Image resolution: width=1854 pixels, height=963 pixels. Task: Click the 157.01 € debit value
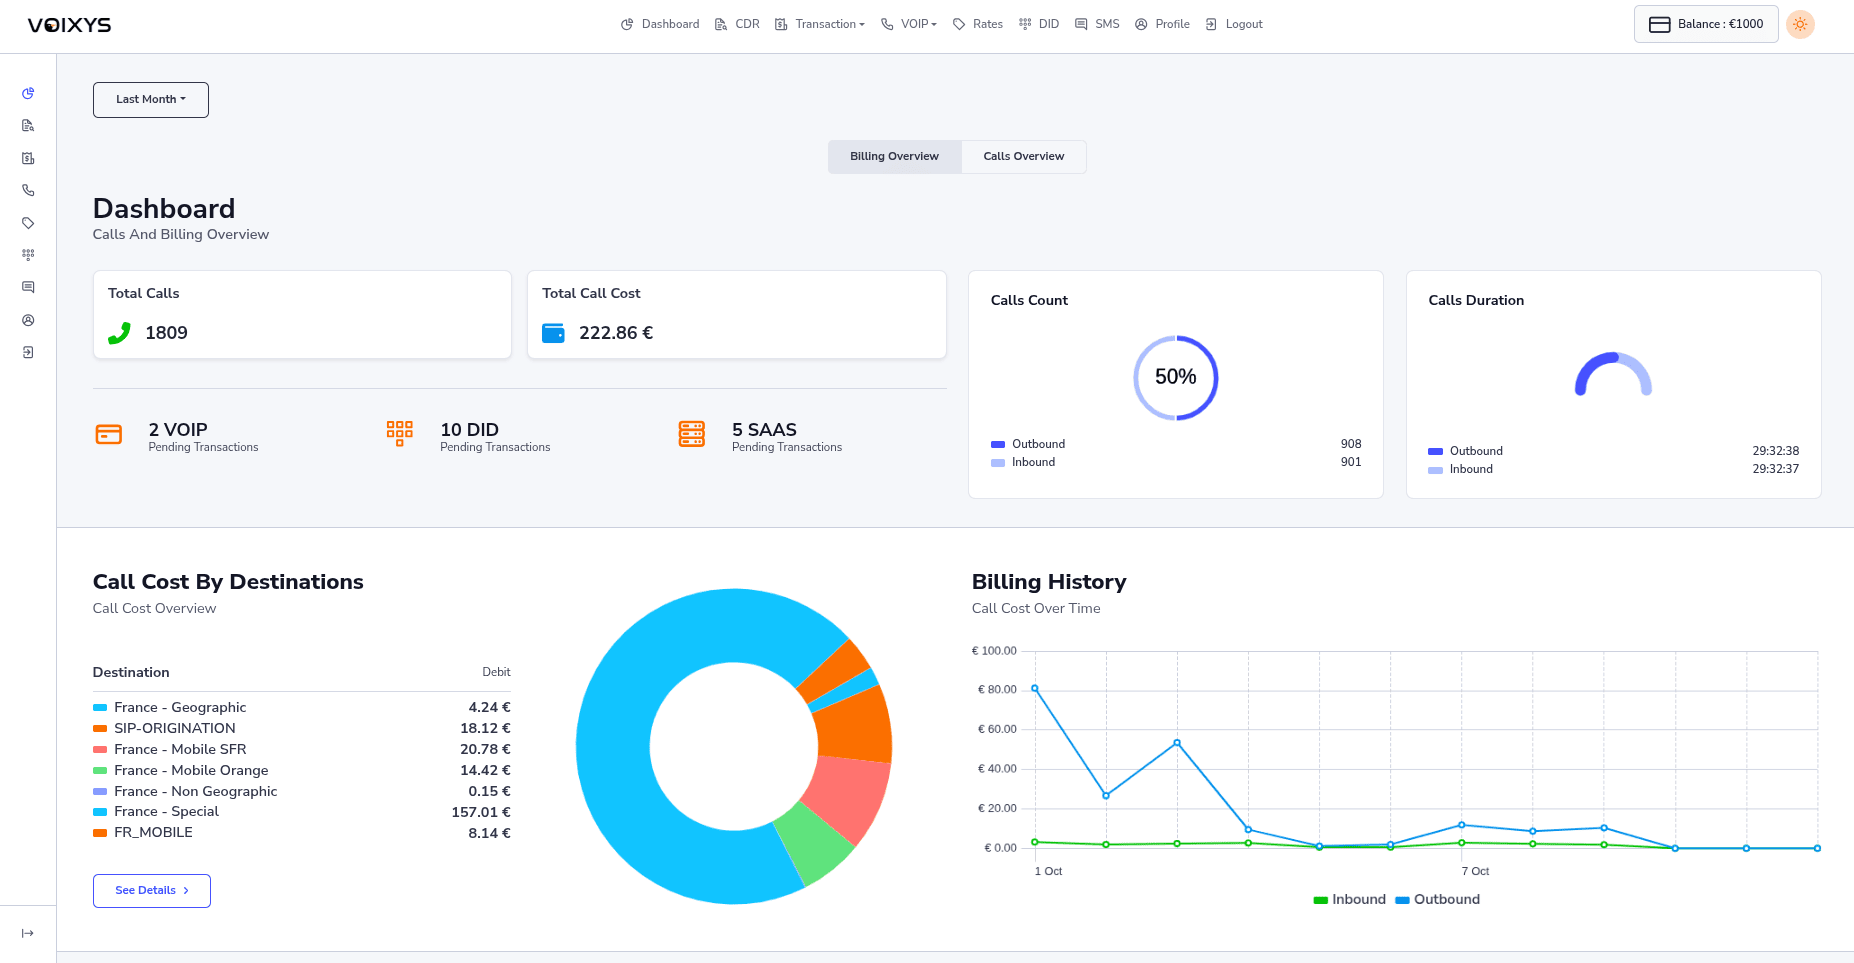tap(481, 812)
